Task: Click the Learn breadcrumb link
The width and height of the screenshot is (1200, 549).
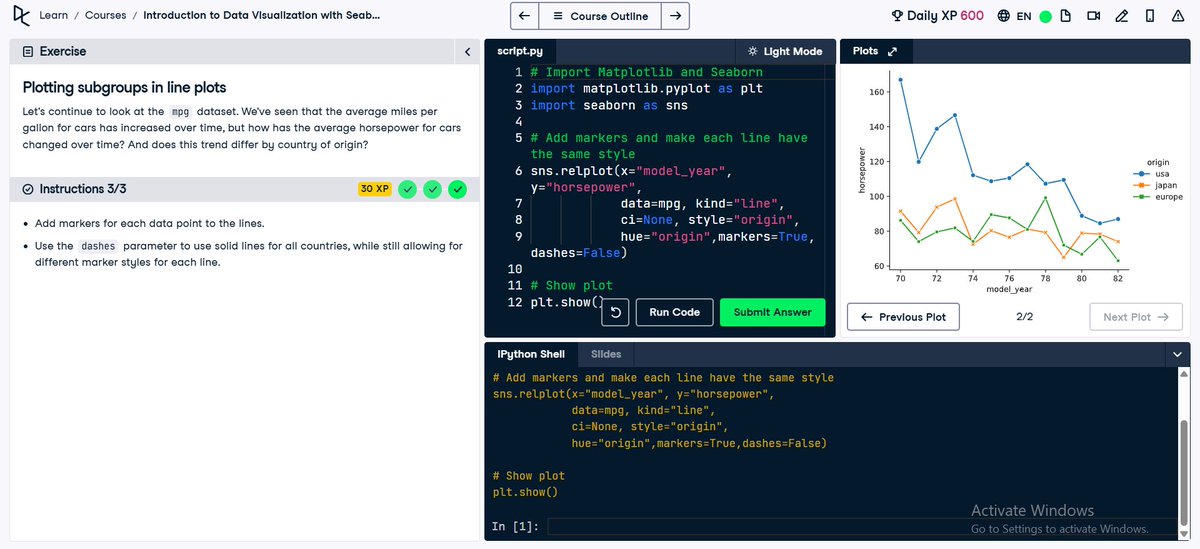Action: (x=54, y=16)
